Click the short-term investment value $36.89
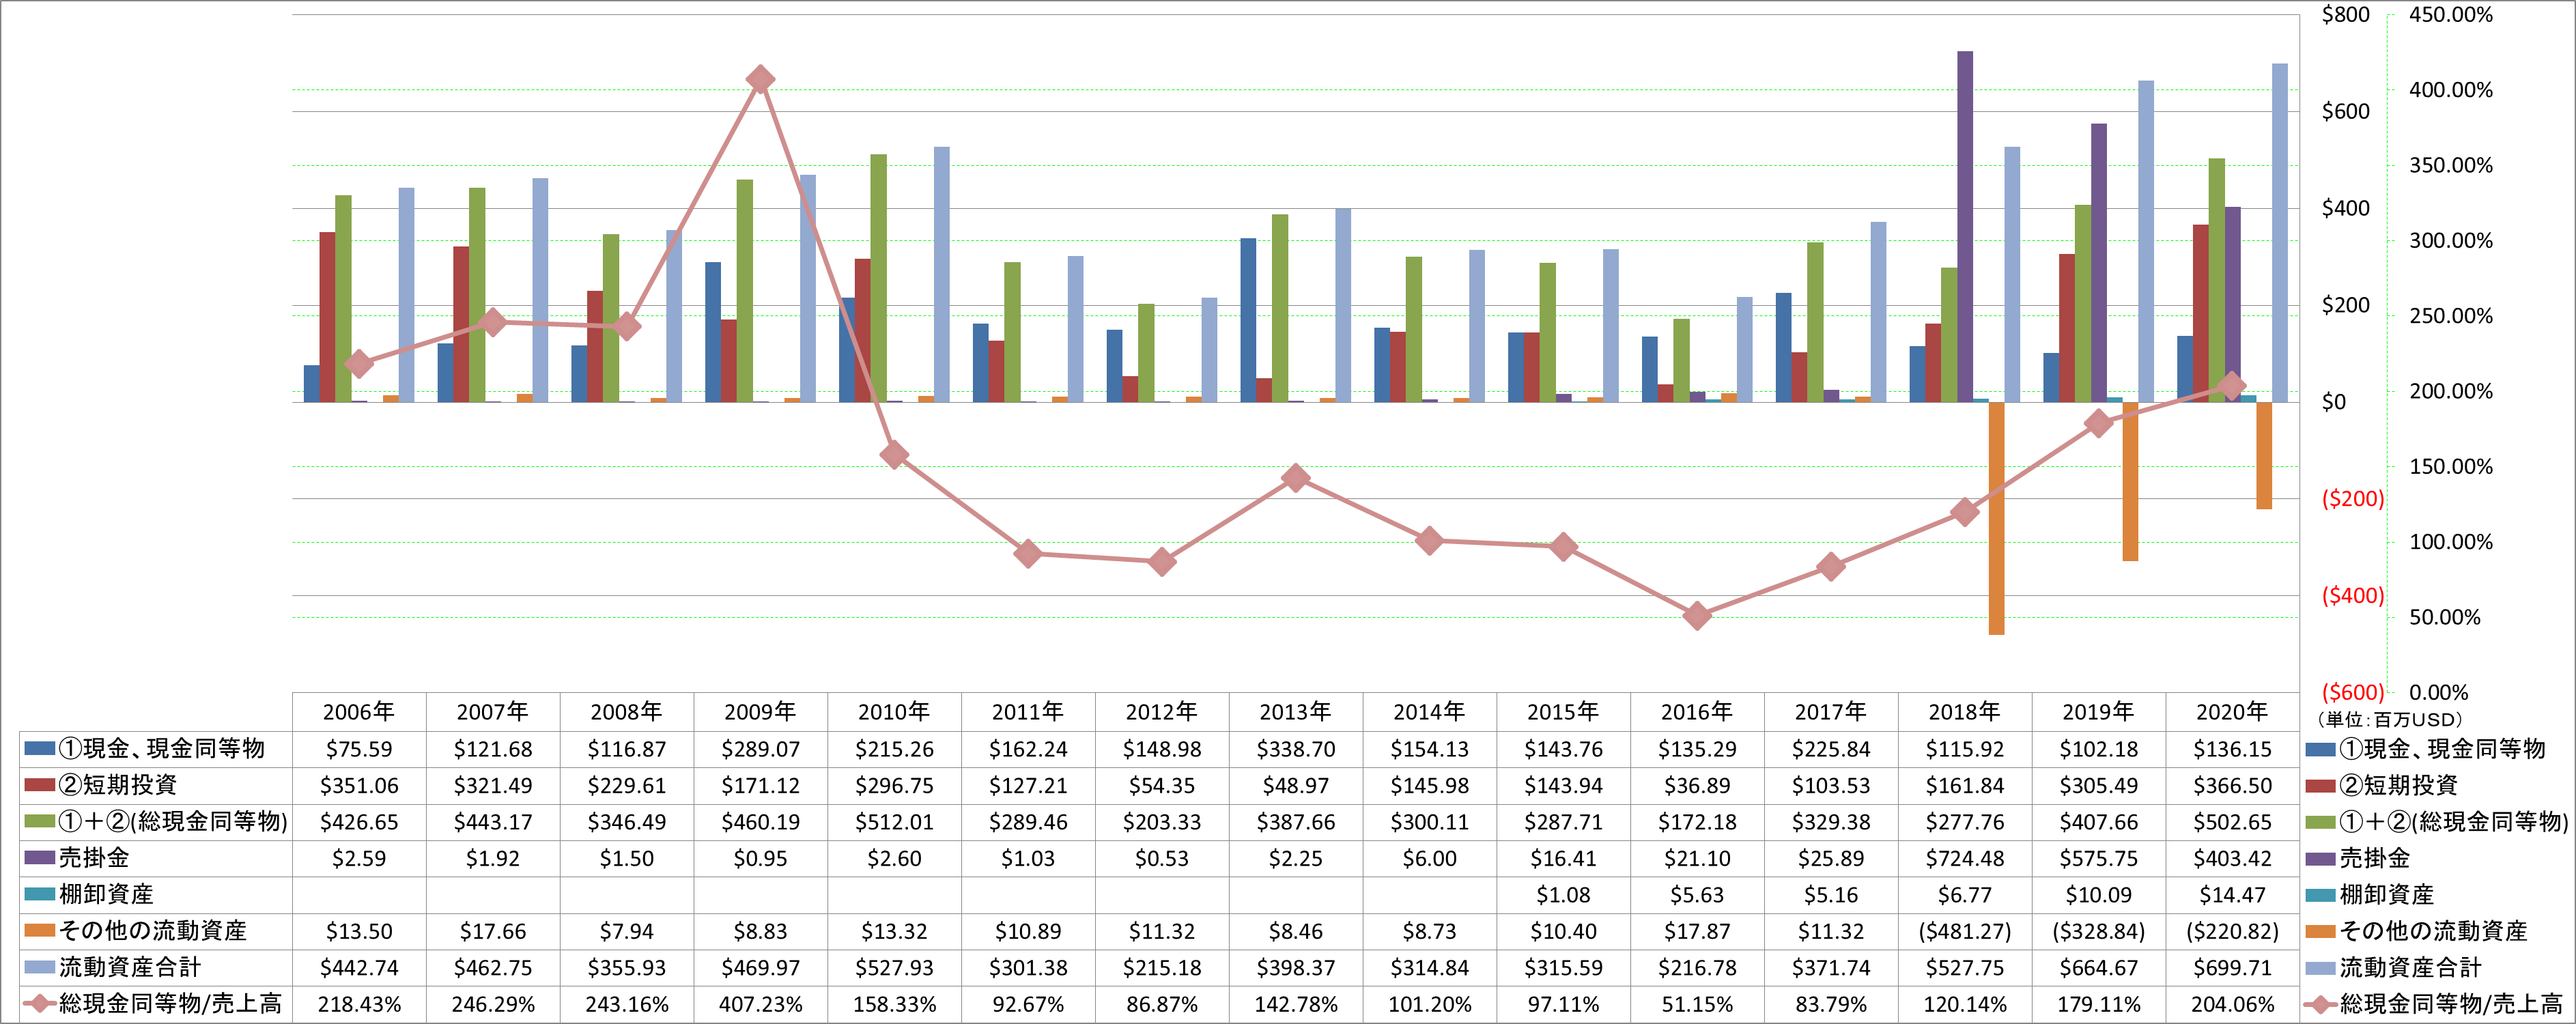2576x1024 pixels. click(x=1697, y=786)
